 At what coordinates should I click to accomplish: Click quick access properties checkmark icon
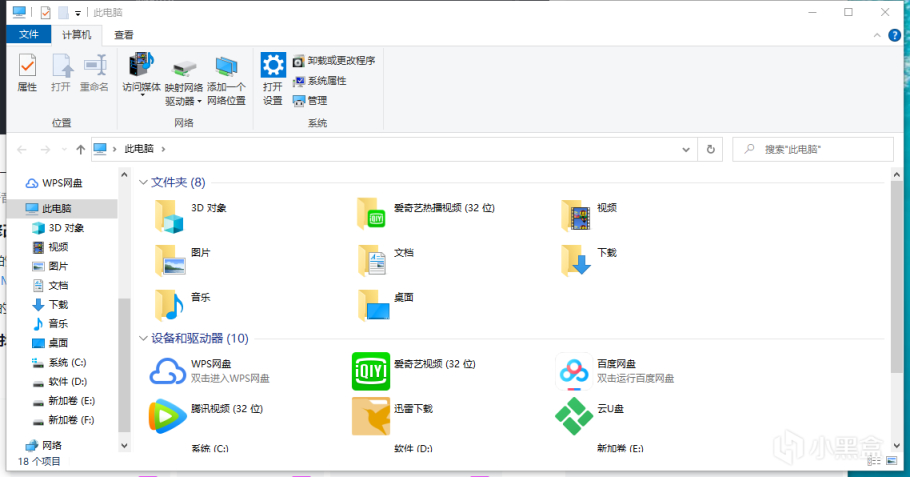click(45, 12)
